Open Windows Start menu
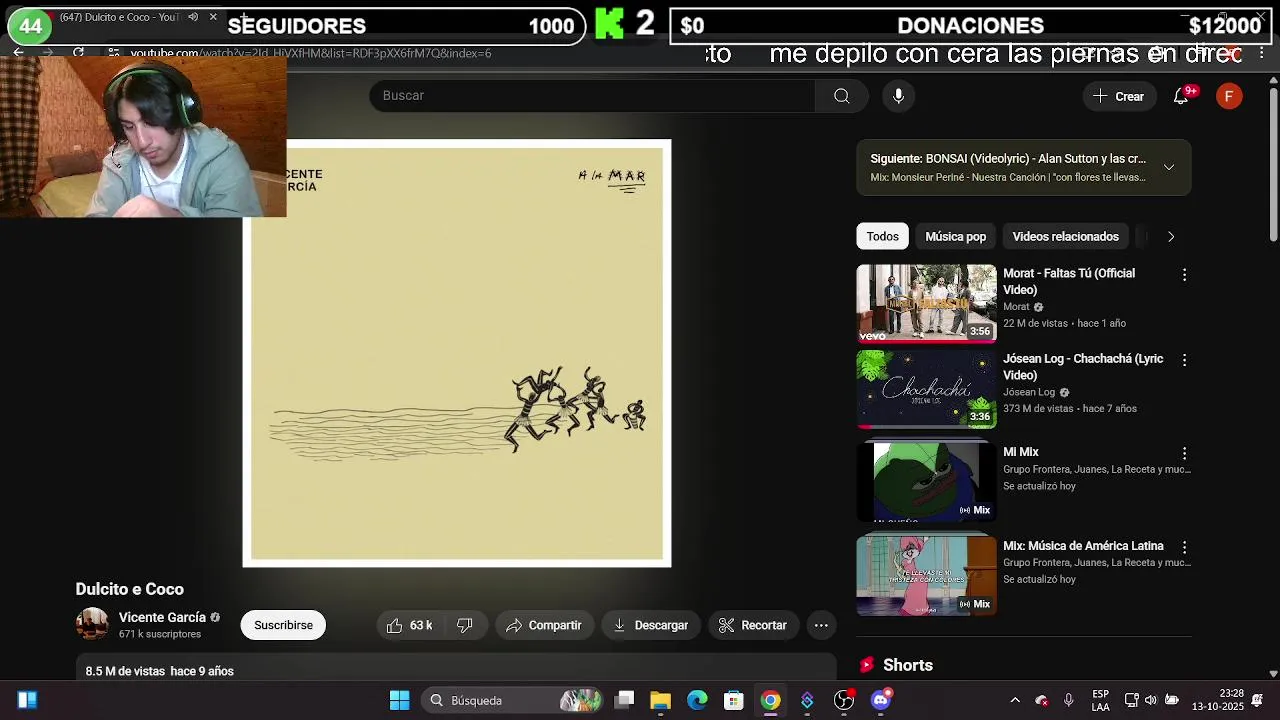The height and width of the screenshot is (720, 1280). pos(399,700)
